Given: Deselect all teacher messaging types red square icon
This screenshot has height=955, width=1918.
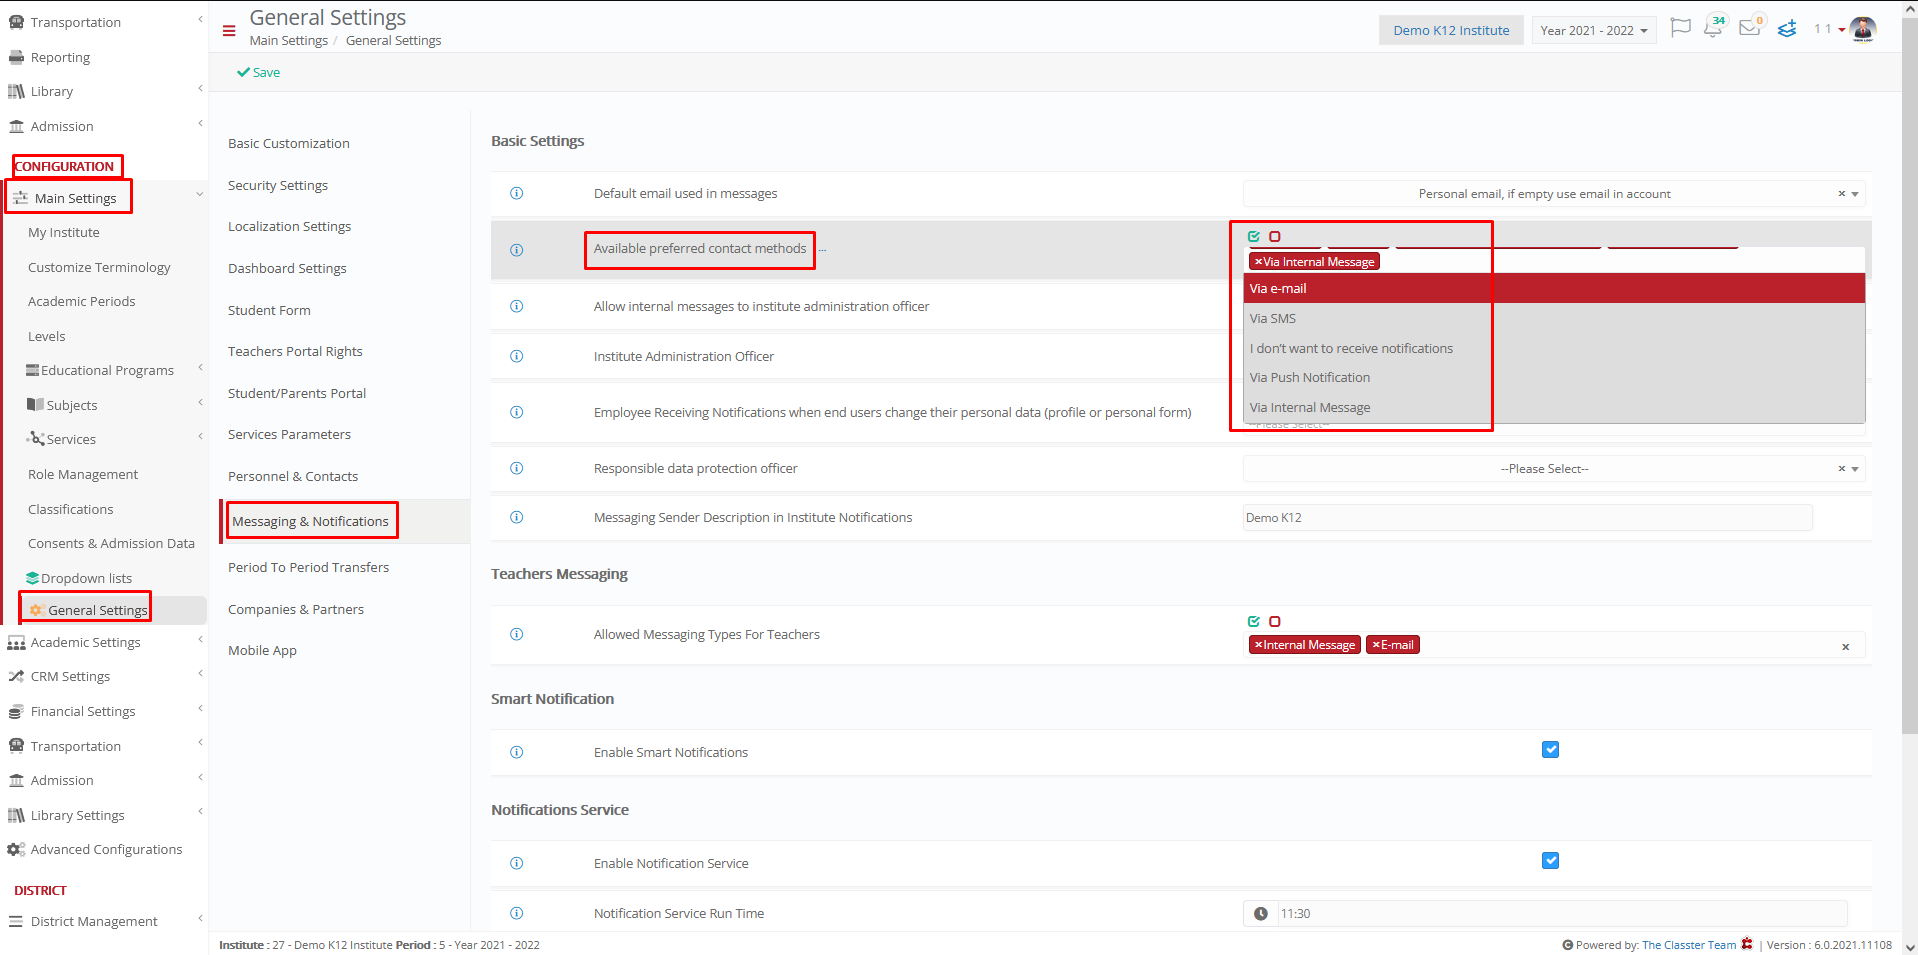Looking at the screenshot, I should point(1275,621).
